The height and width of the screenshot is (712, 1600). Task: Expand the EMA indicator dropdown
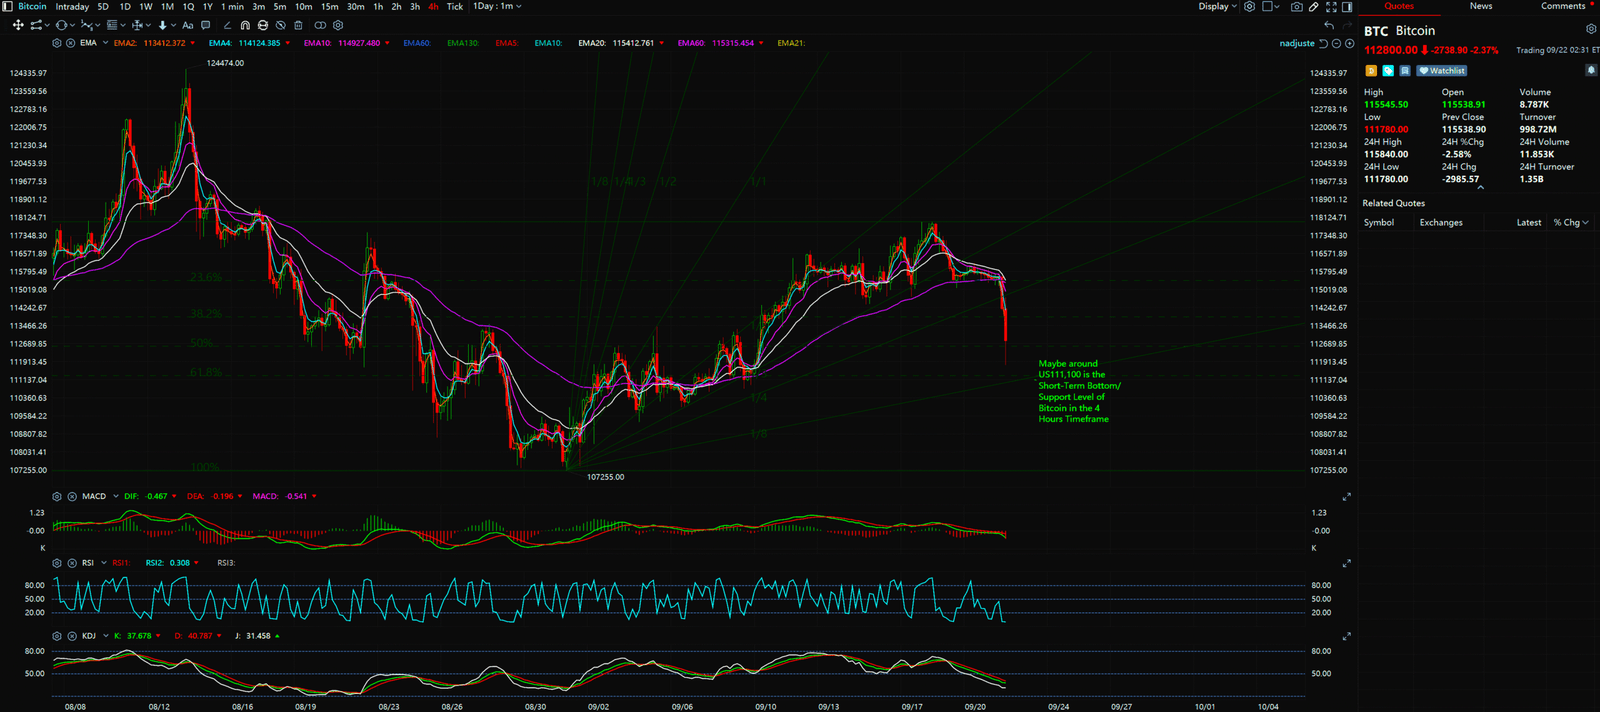click(x=105, y=43)
